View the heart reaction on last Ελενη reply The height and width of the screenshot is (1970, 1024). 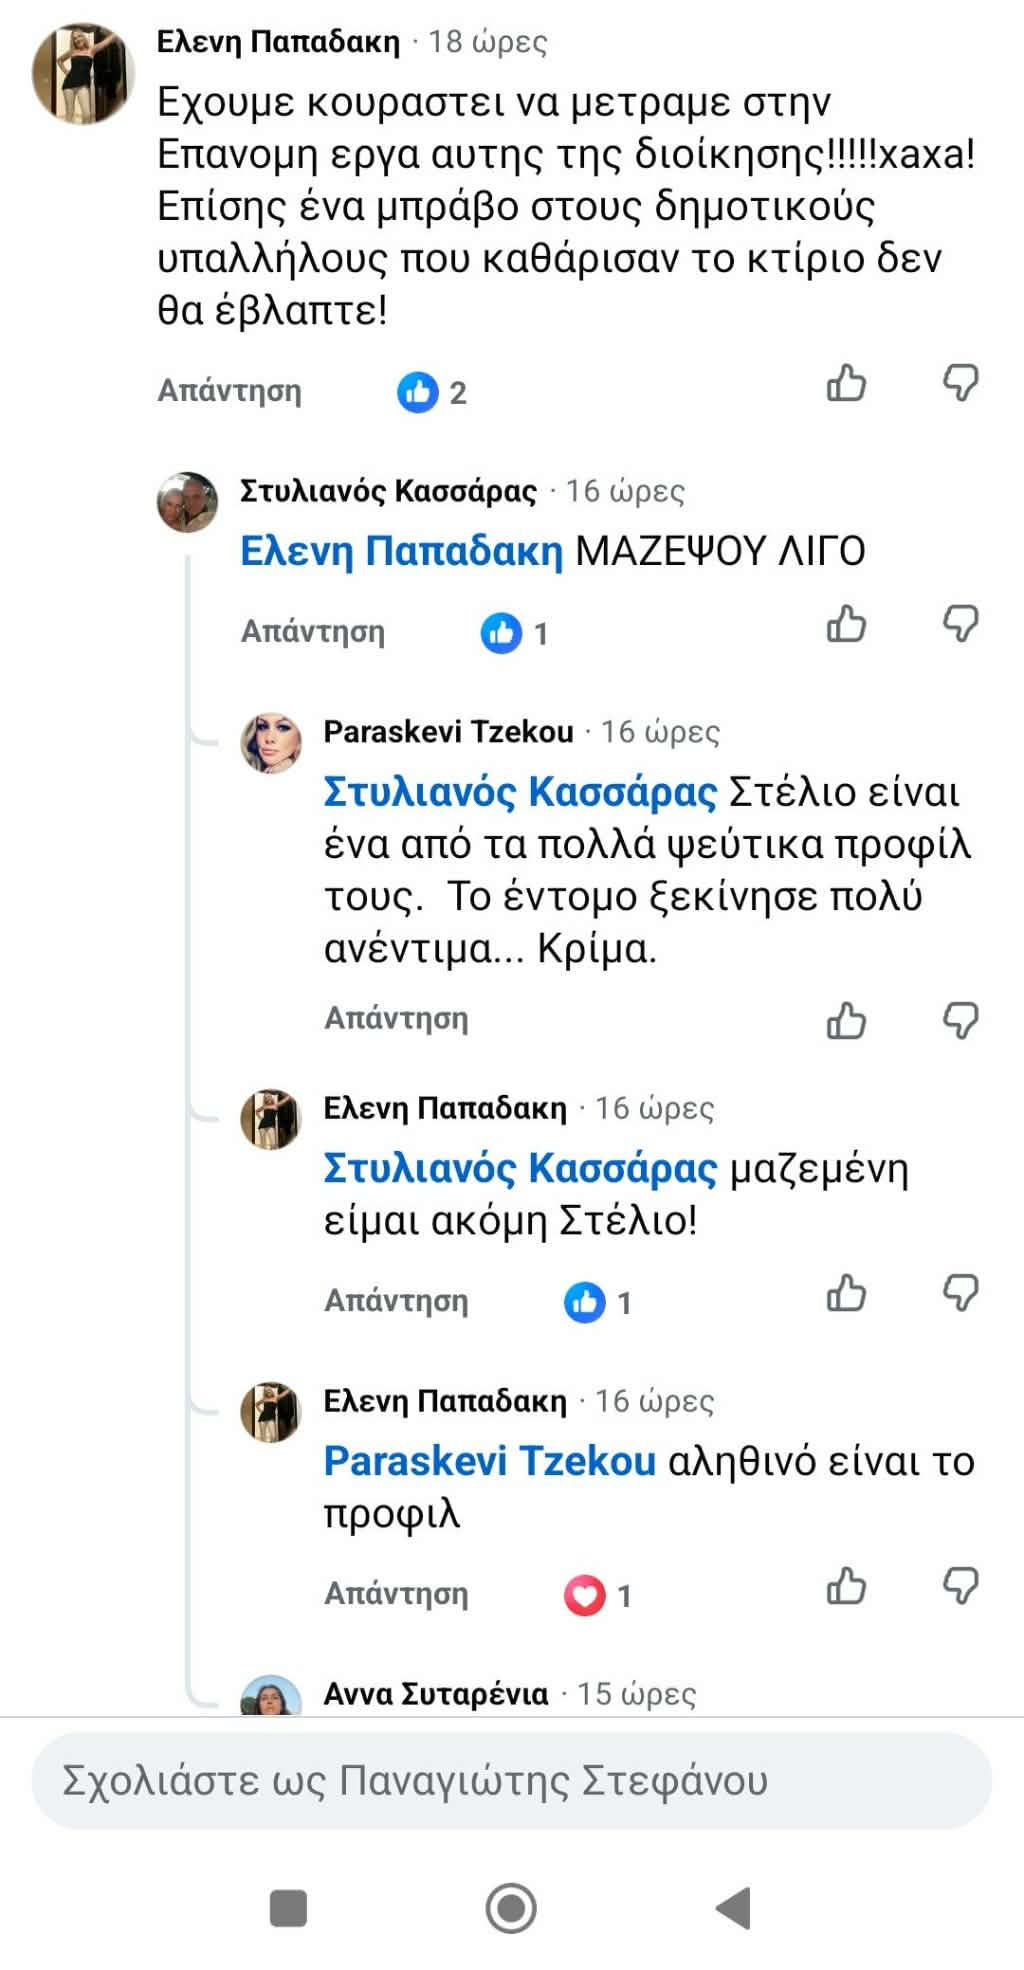click(x=598, y=1596)
